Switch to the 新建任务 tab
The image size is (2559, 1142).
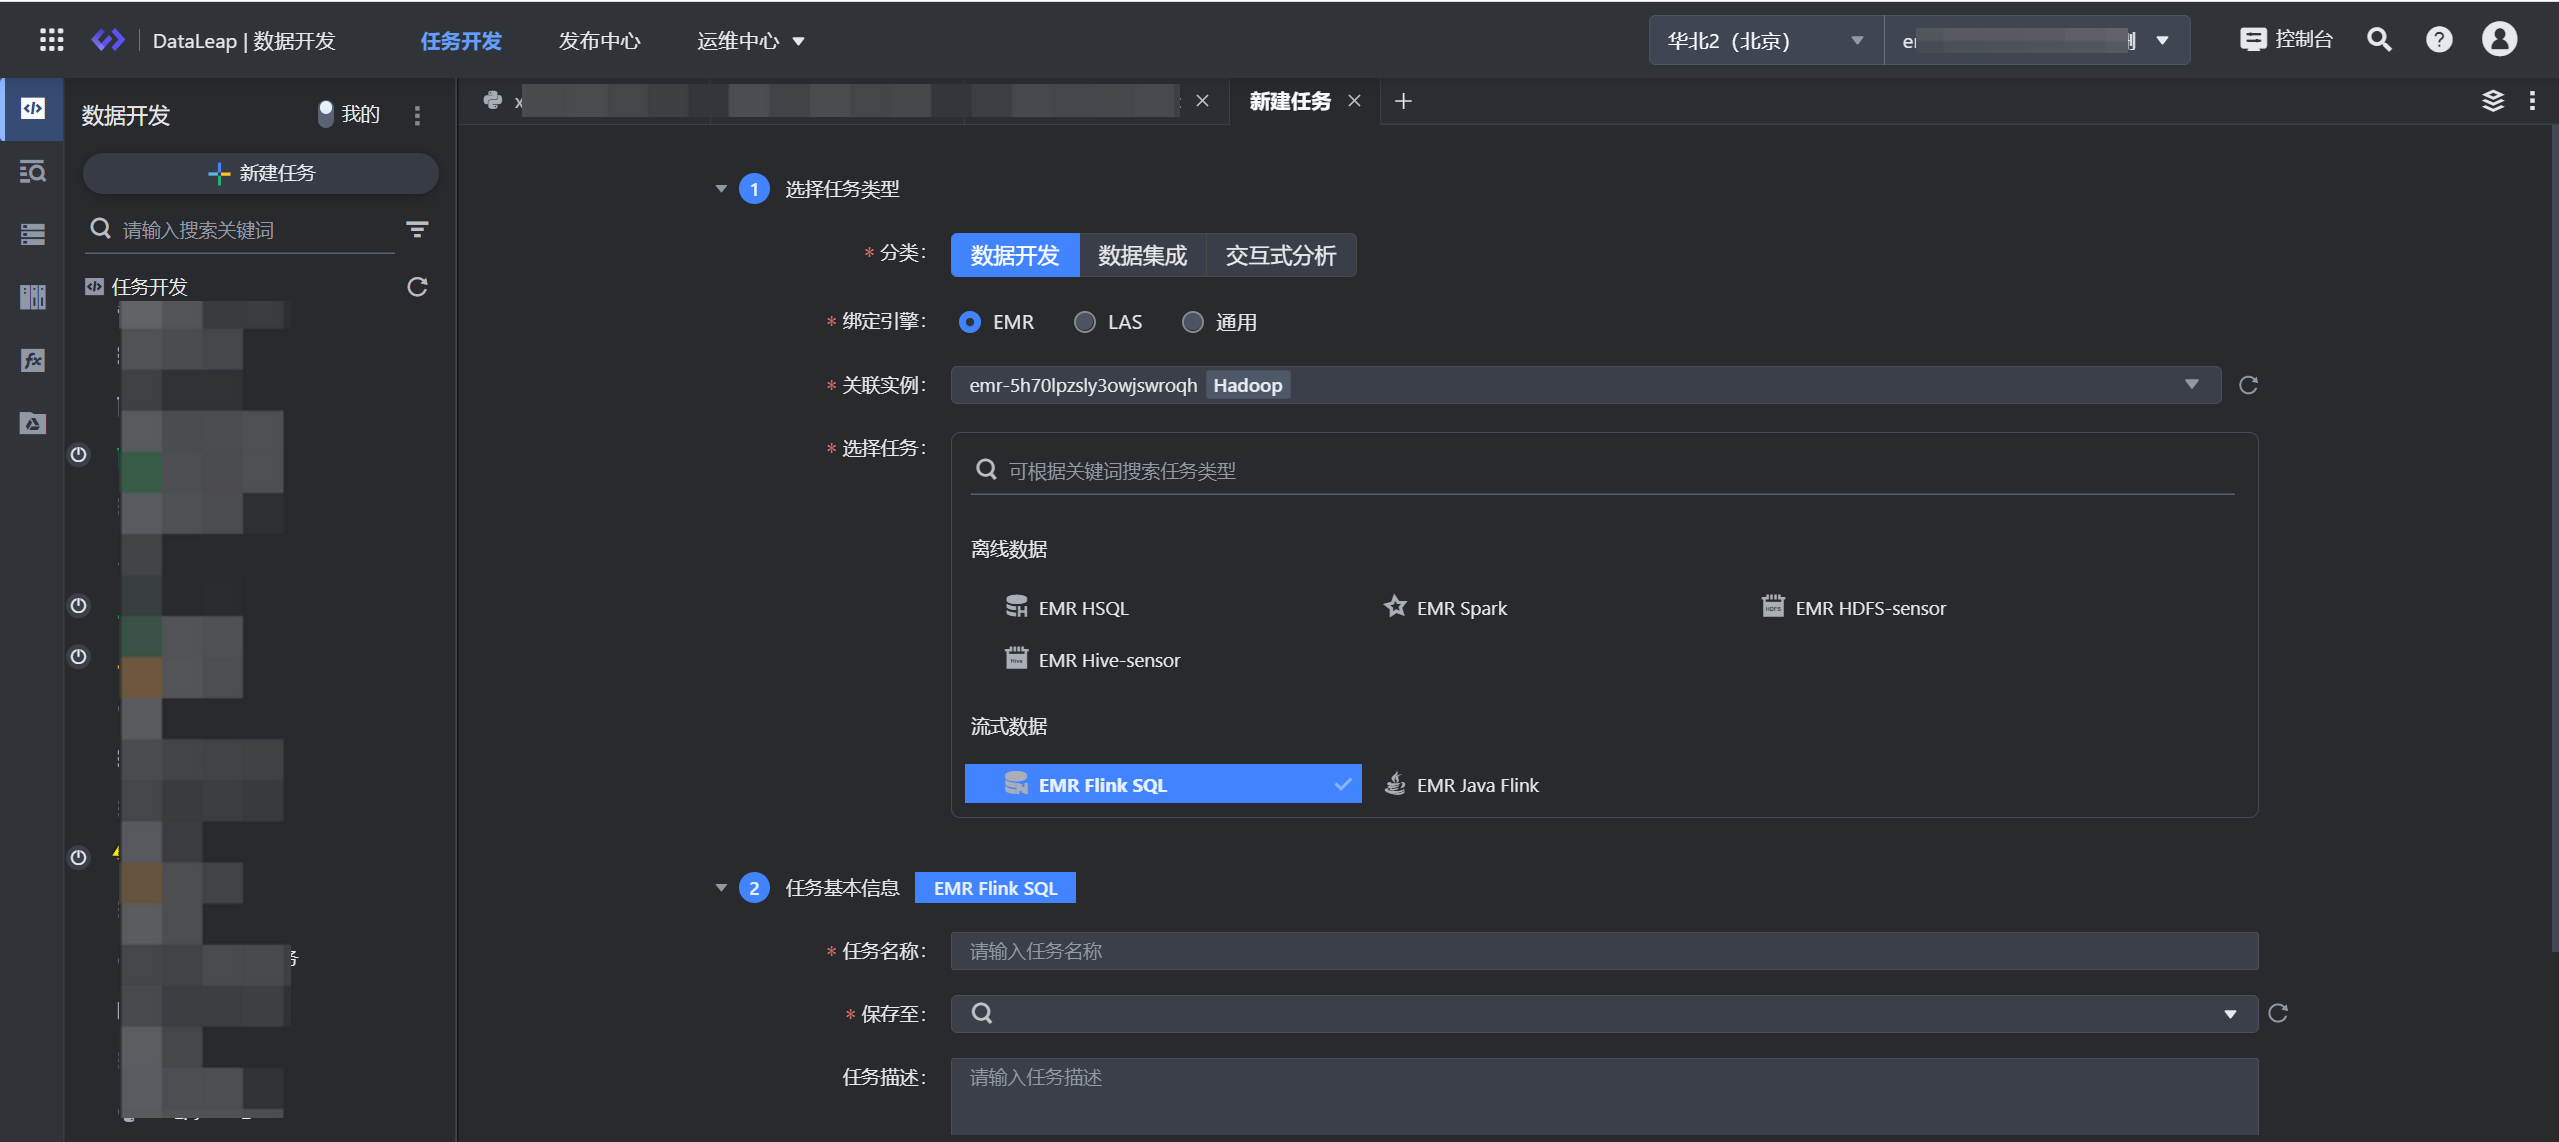tap(1290, 101)
